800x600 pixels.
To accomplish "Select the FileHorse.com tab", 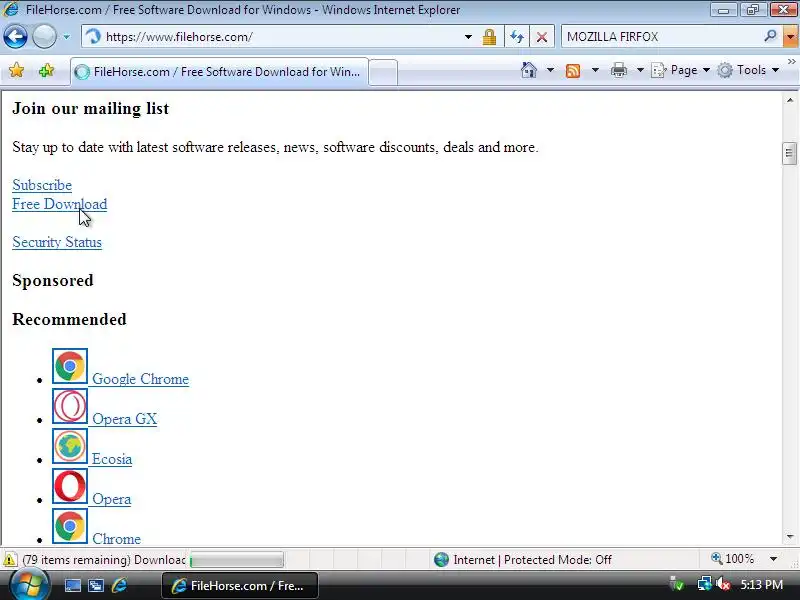I will coord(219,72).
